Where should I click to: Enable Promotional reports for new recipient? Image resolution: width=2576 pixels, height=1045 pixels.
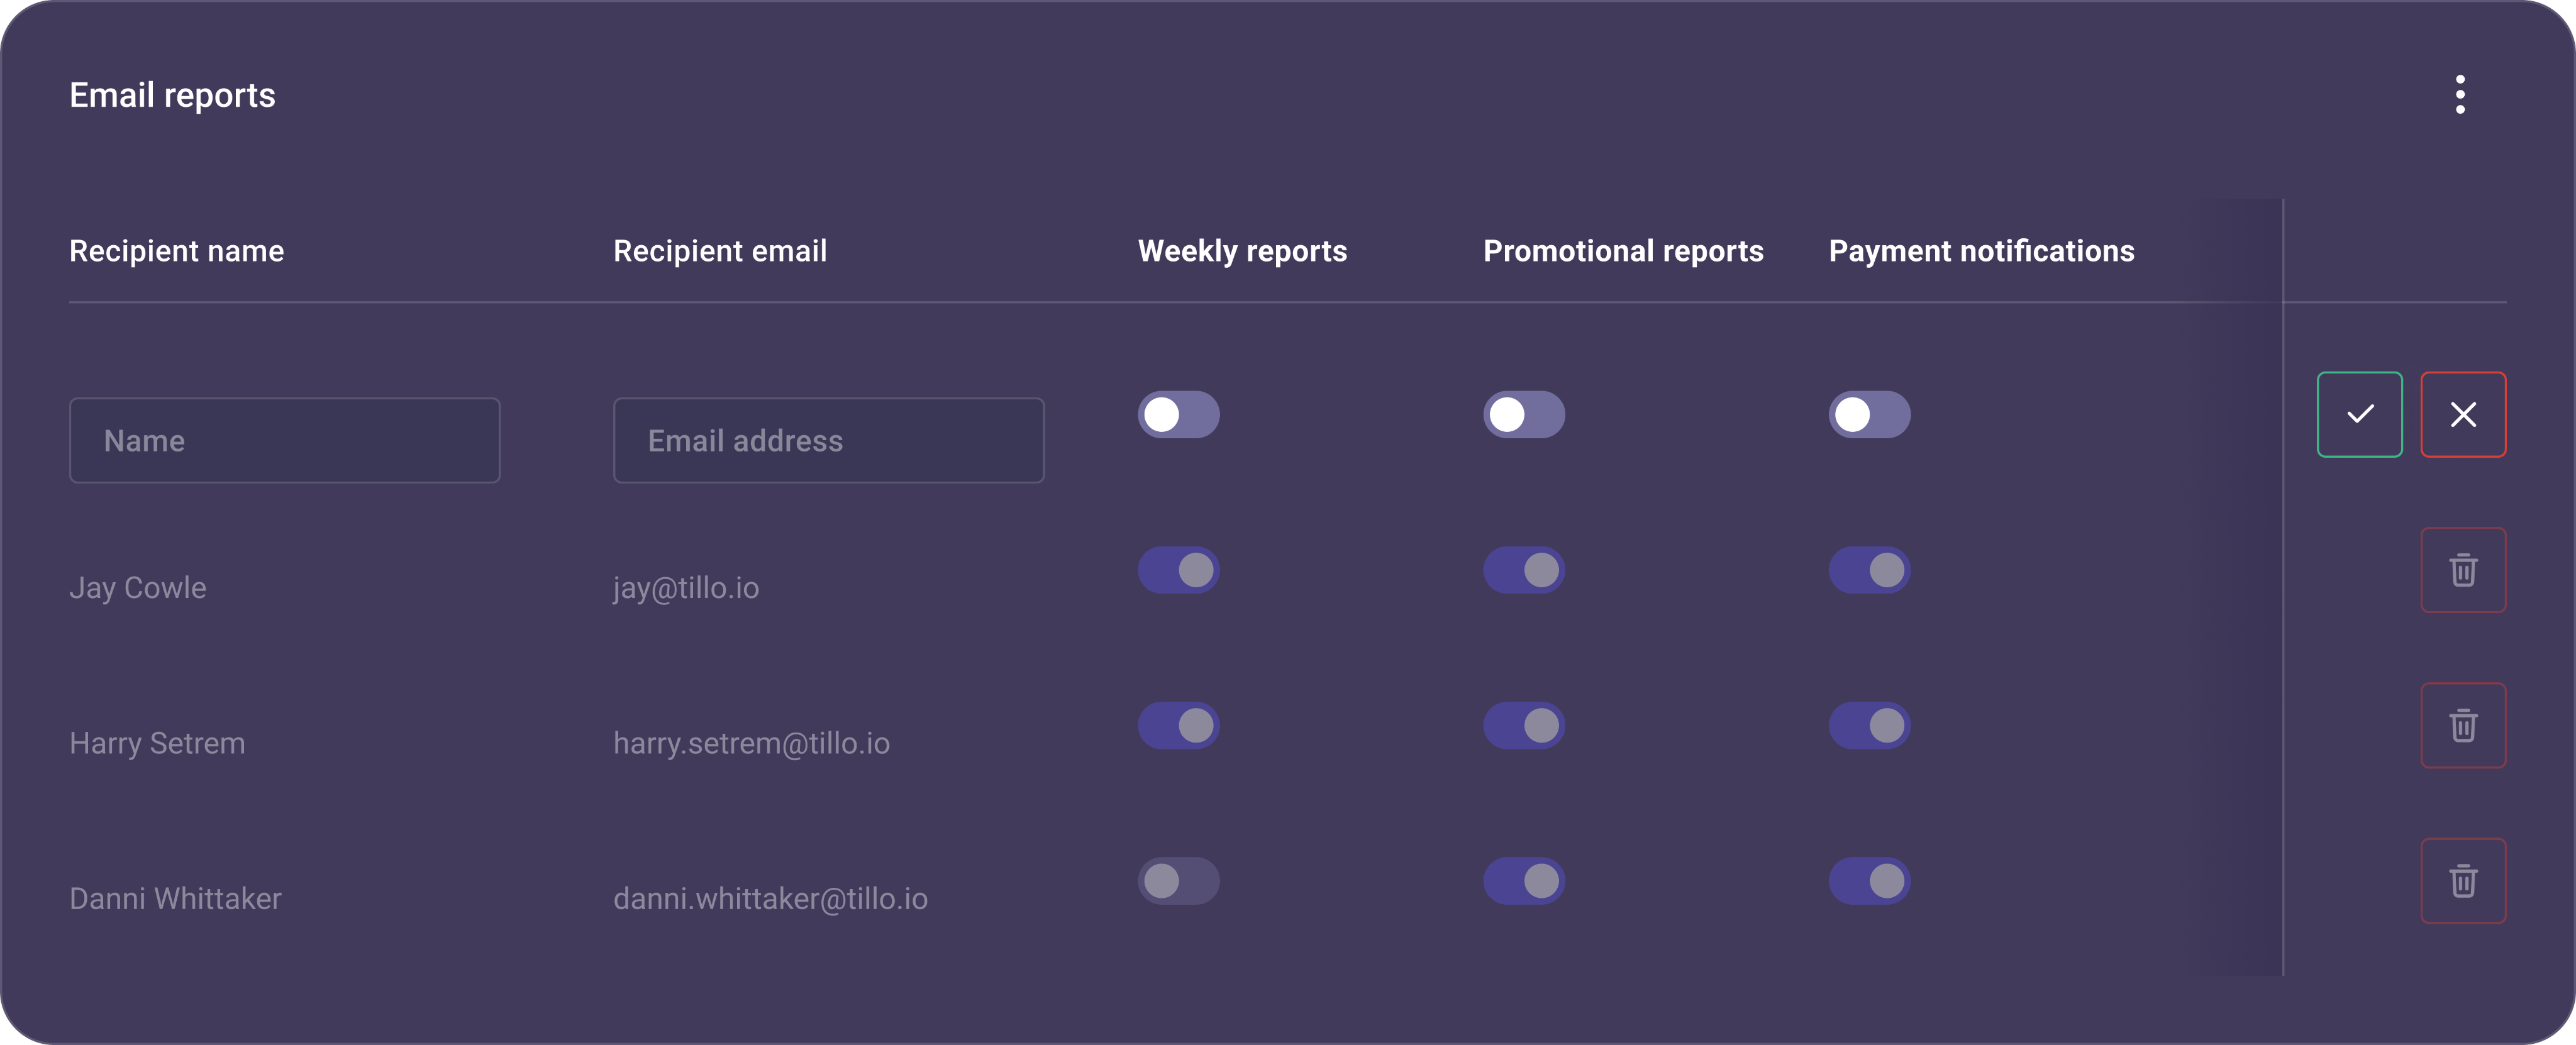point(1524,414)
